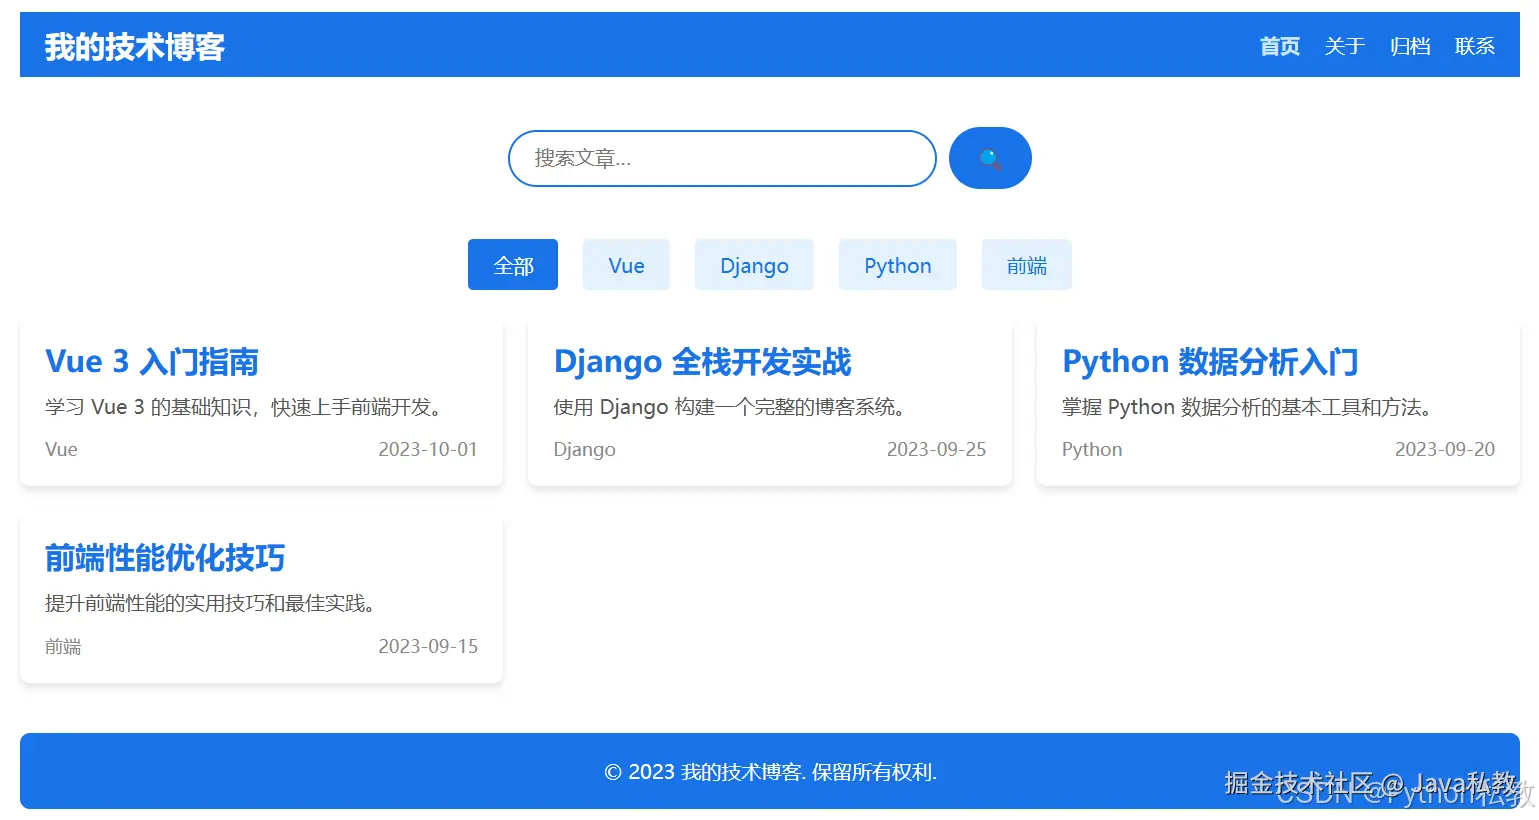Image resolution: width=1539 pixels, height=820 pixels.
Task: Click the magnifying glass search icon
Action: [989, 157]
